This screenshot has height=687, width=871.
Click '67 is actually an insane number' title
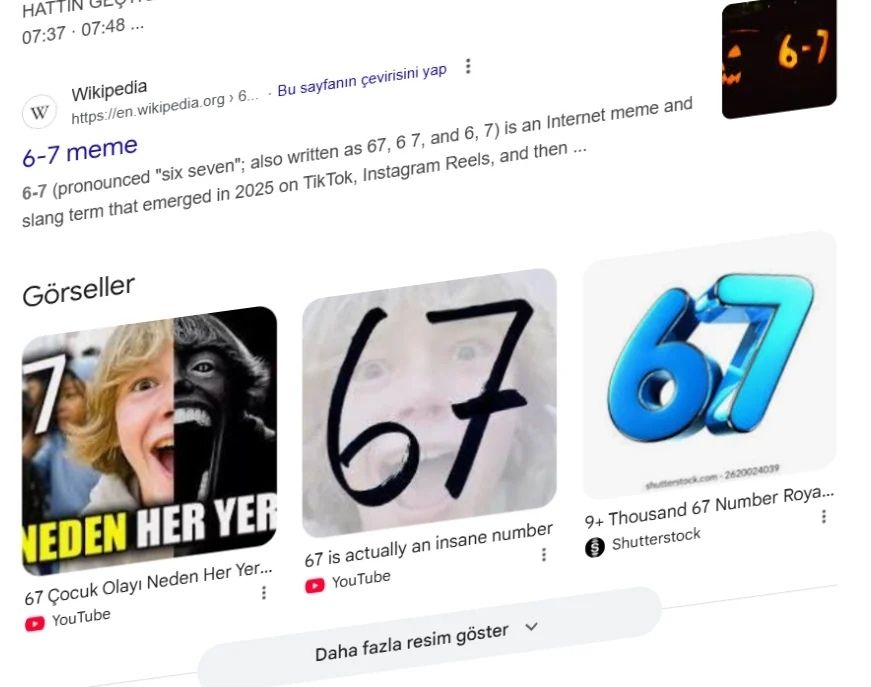point(429,544)
